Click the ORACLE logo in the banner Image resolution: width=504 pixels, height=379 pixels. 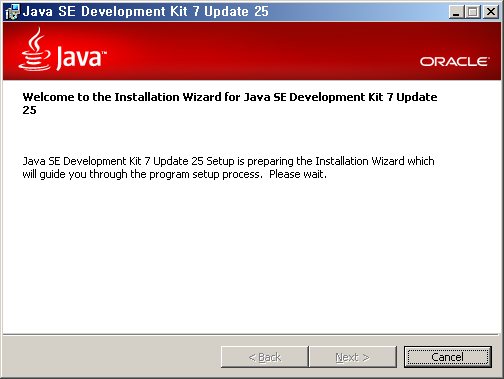click(x=455, y=62)
